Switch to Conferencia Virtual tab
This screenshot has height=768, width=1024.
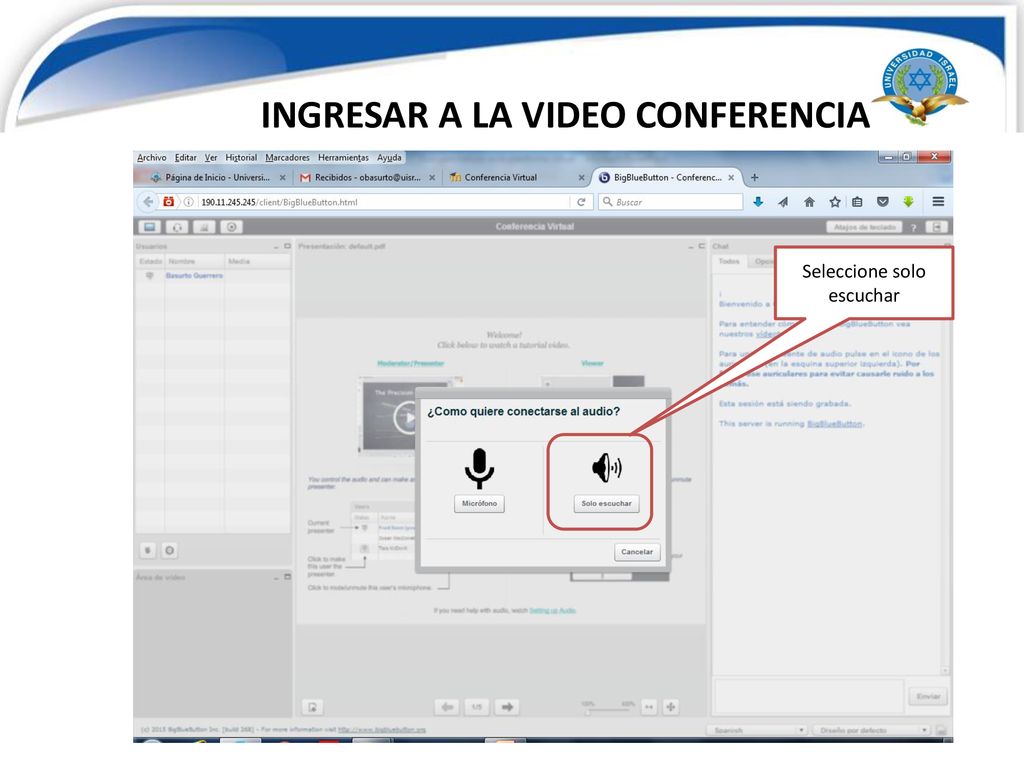[x=516, y=177]
